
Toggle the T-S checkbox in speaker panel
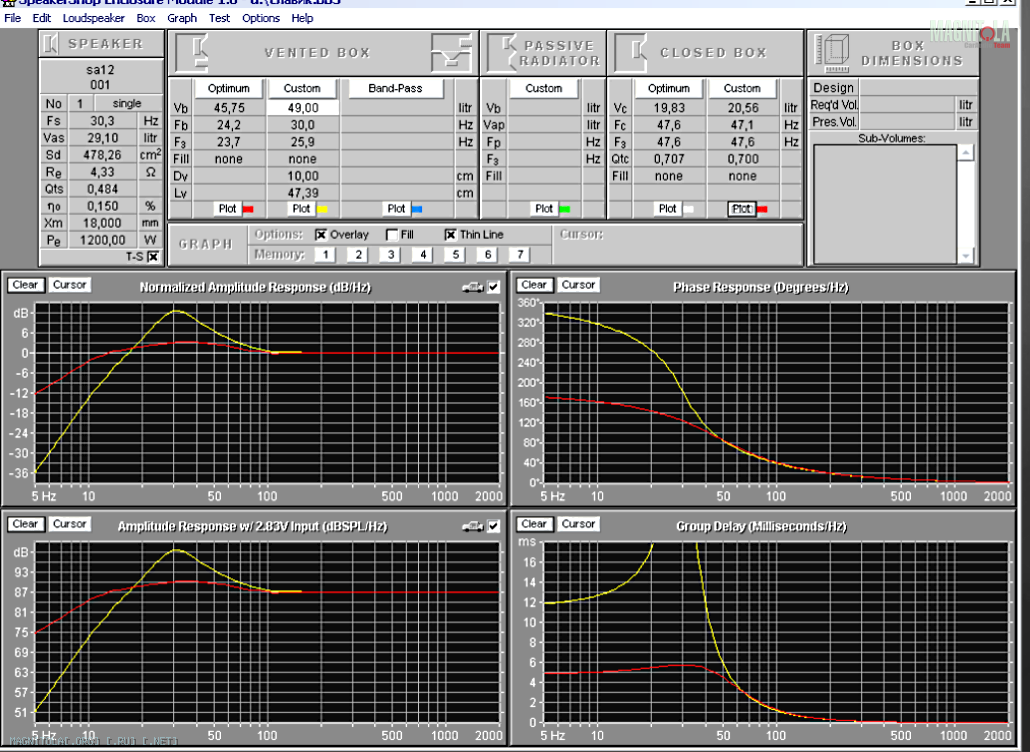[153, 257]
